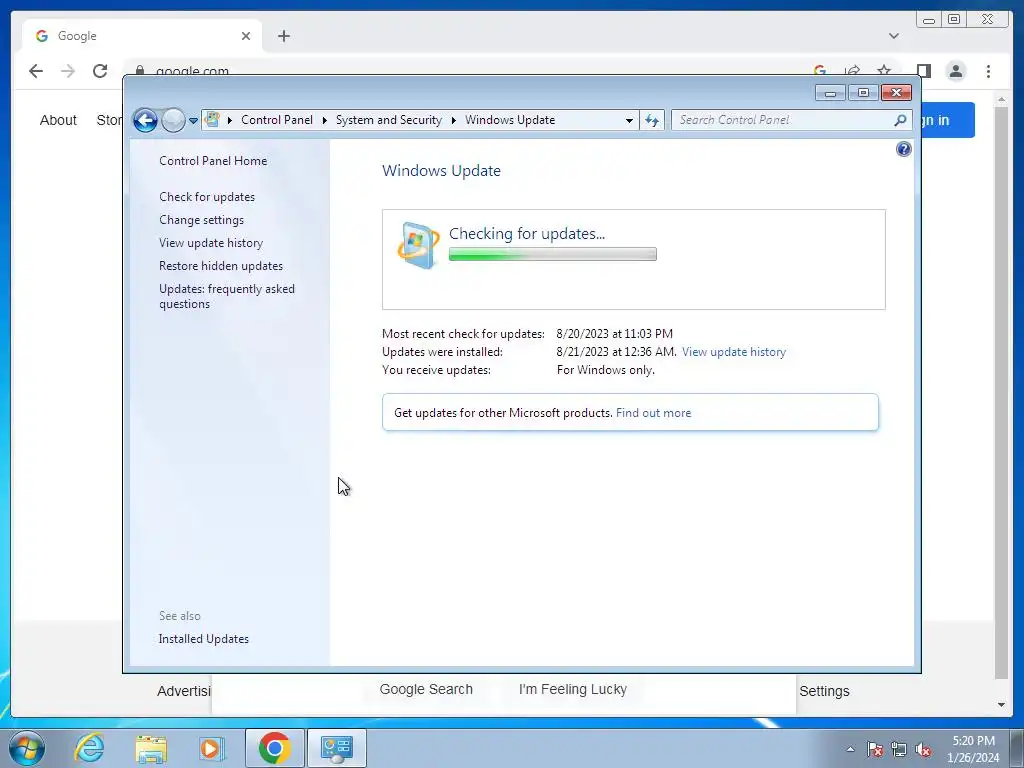Click Google Search button in Chrome
The image size is (1024, 768).
tap(426, 689)
